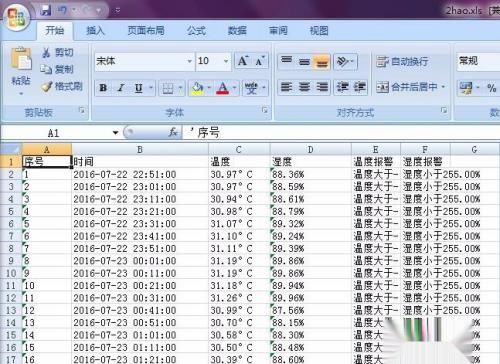The width and height of the screenshot is (500, 364).
Task: Switch to the 插入 Insert tab
Action: pyautogui.click(x=95, y=31)
